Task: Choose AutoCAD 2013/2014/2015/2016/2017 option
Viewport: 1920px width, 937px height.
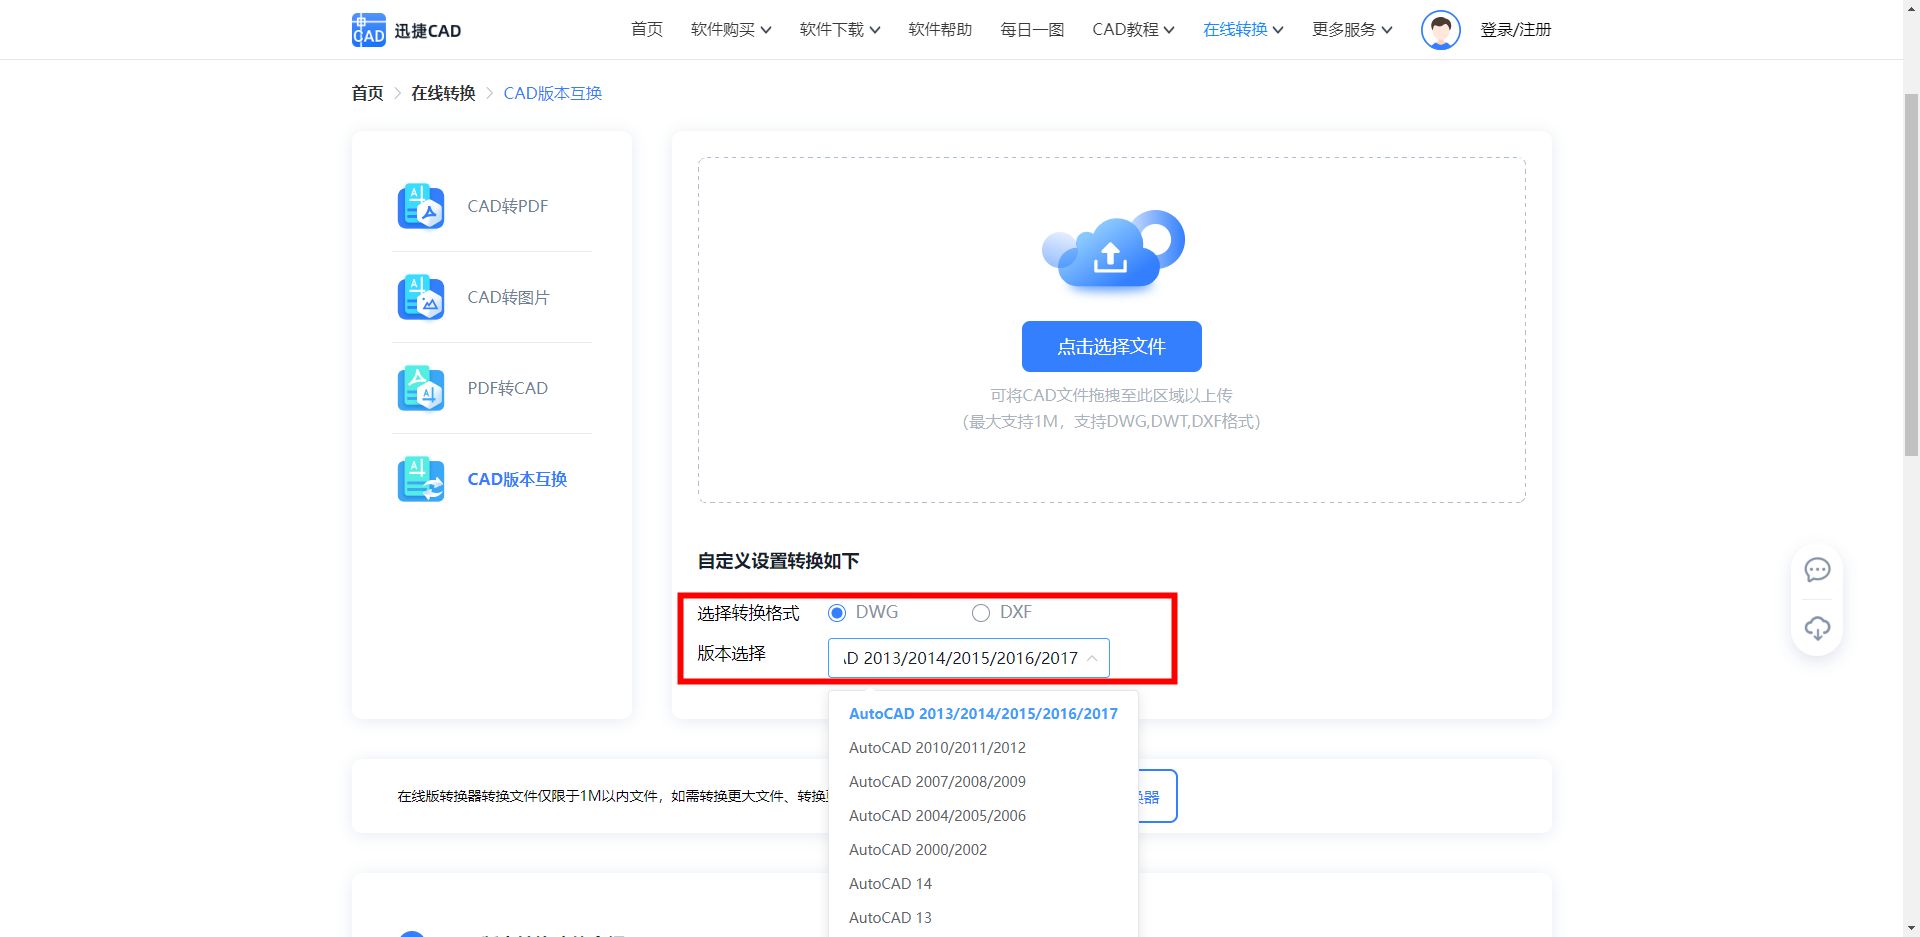Action: (x=983, y=714)
